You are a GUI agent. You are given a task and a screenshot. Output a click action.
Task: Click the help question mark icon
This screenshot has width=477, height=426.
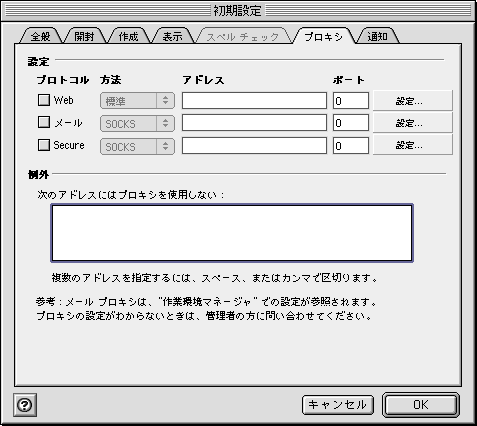25,405
